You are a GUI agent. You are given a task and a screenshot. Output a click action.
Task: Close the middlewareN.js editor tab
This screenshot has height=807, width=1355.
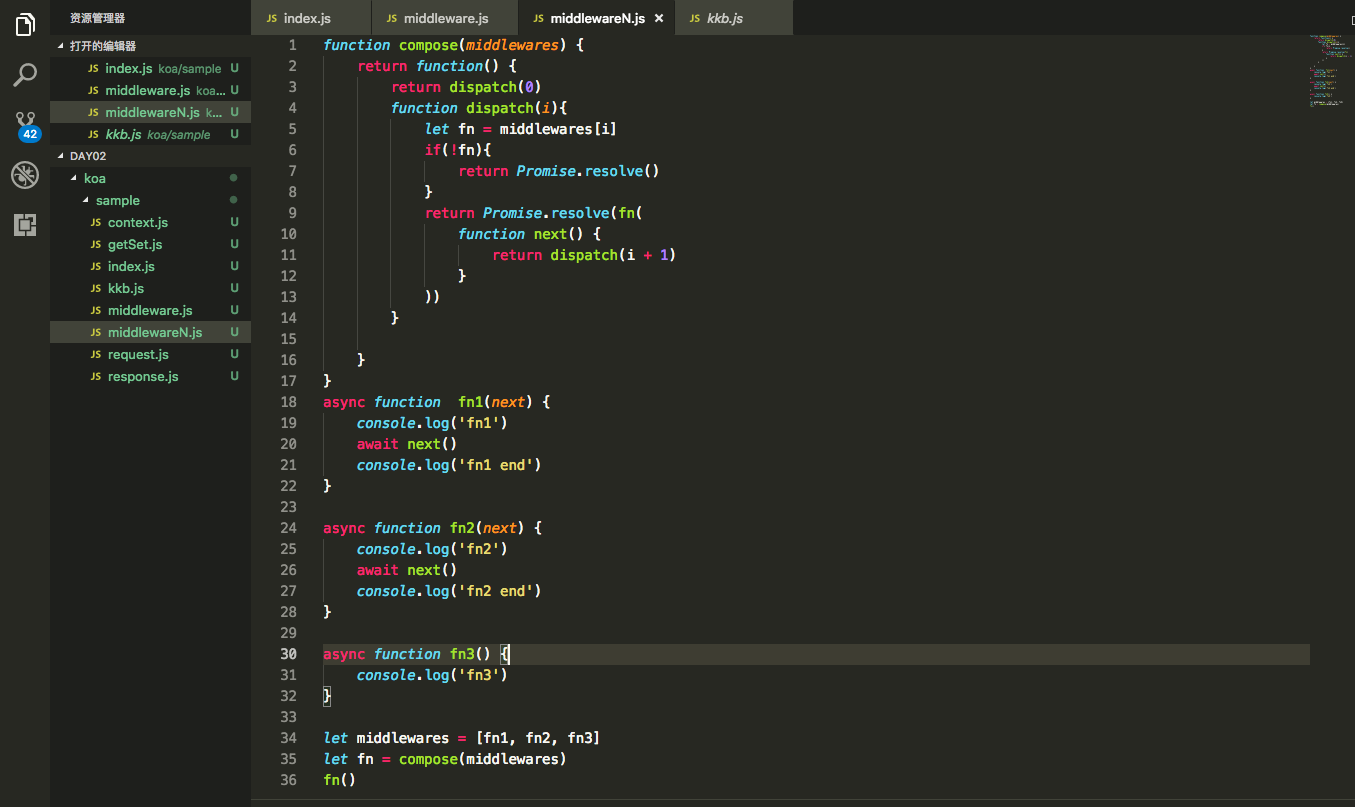pyautogui.click(x=658, y=18)
